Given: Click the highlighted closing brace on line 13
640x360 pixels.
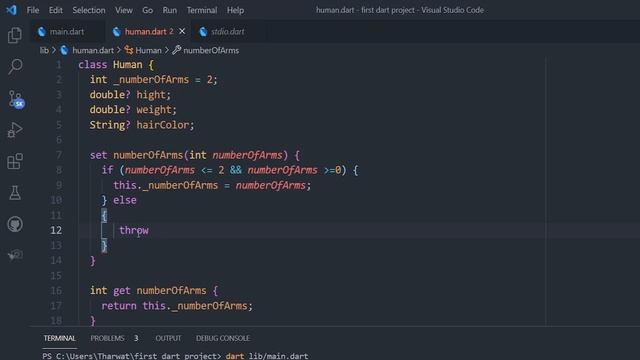Looking at the screenshot, I should pos(104,245).
